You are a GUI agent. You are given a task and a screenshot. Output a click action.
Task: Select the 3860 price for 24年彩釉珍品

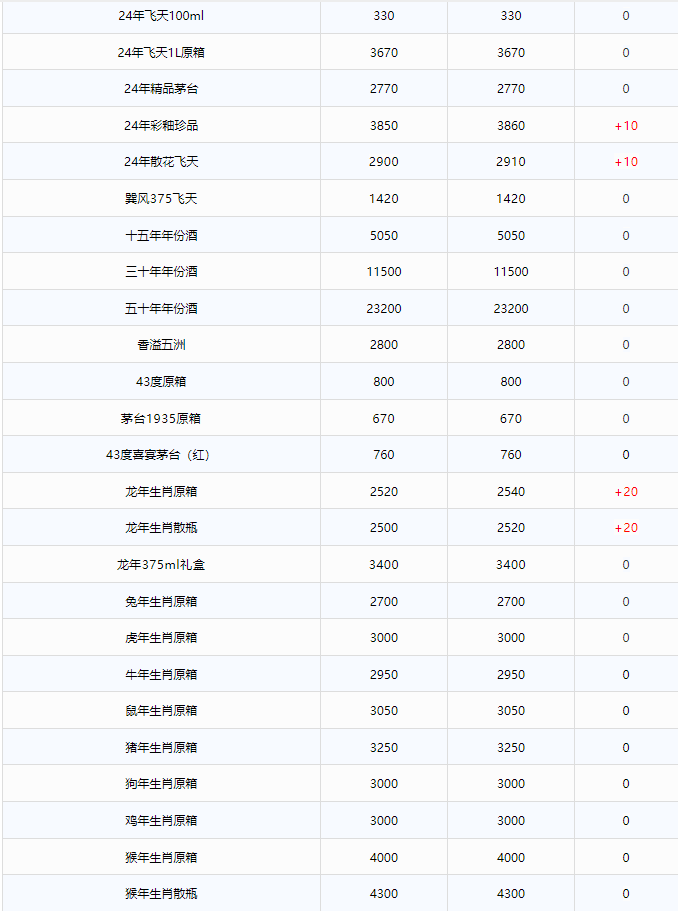click(510, 126)
